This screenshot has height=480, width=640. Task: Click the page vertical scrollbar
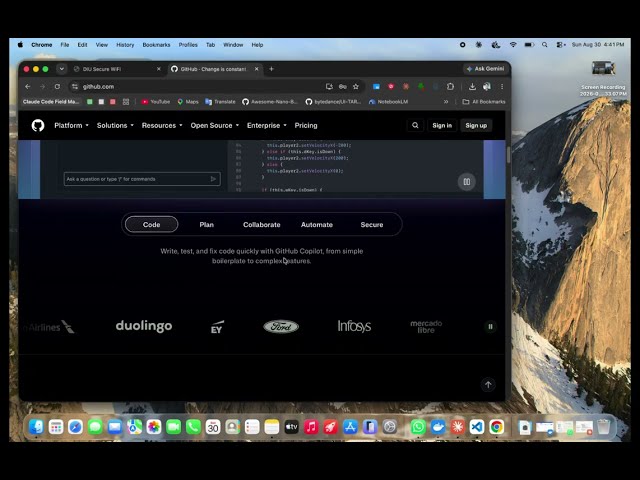(x=508, y=155)
